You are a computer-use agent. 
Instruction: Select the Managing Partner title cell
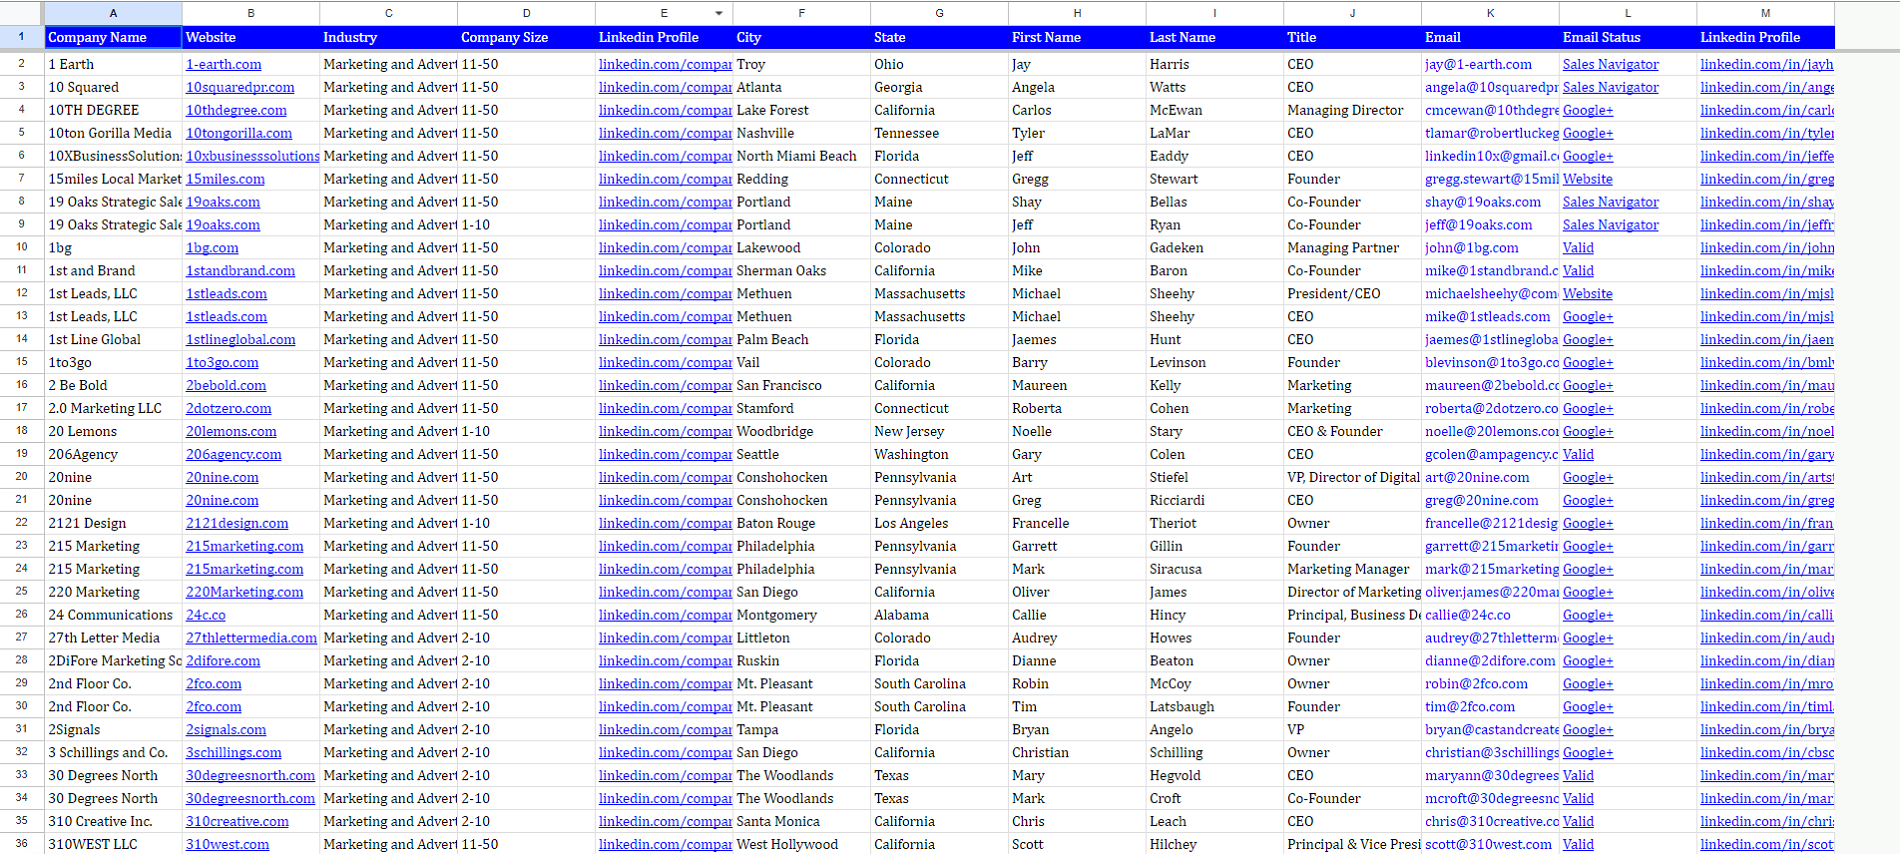tap(1352, 248)
